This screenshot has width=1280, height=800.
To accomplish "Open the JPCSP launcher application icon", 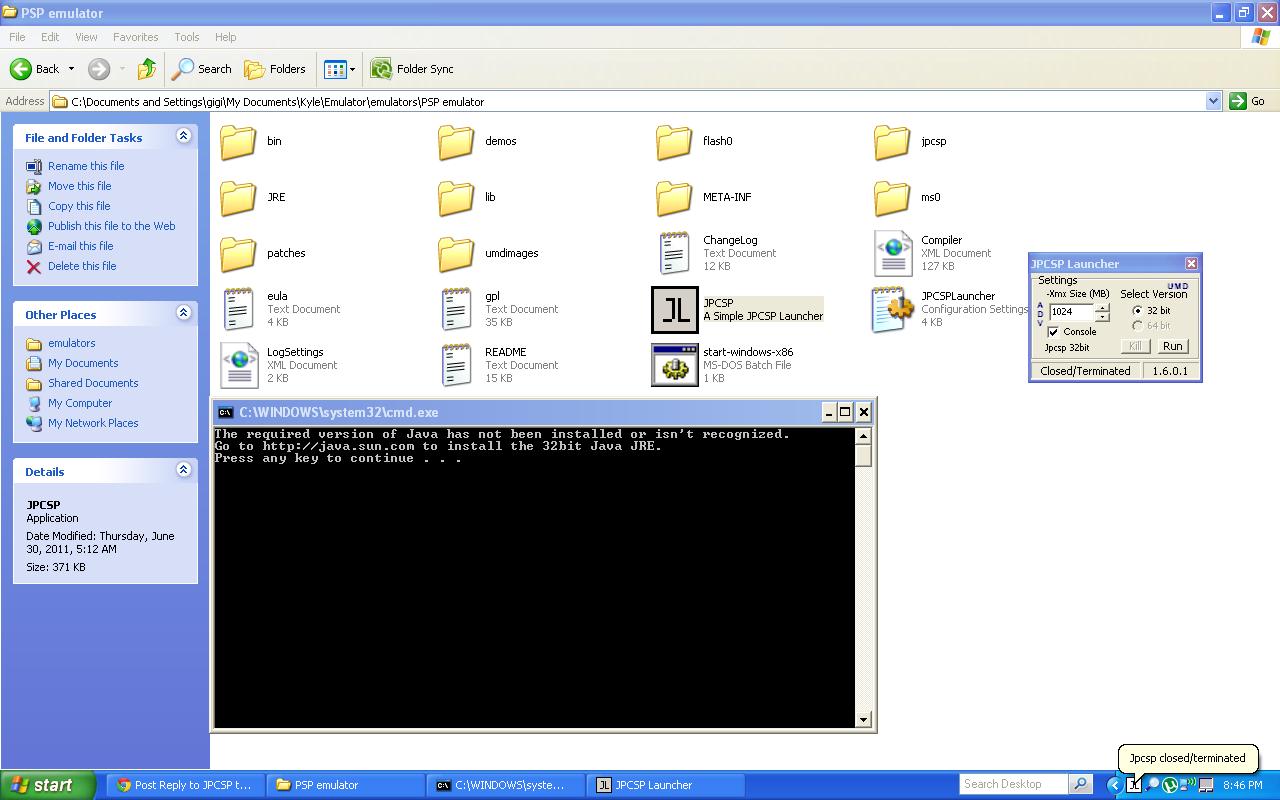I will click(675, 310).
